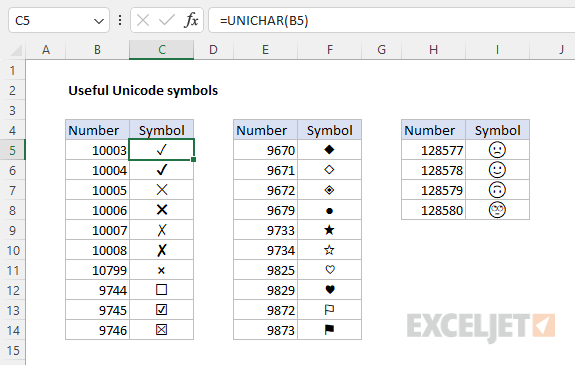The image size is (575, 365).
Task: Select column I header
Action: click(x=497, y=50)
